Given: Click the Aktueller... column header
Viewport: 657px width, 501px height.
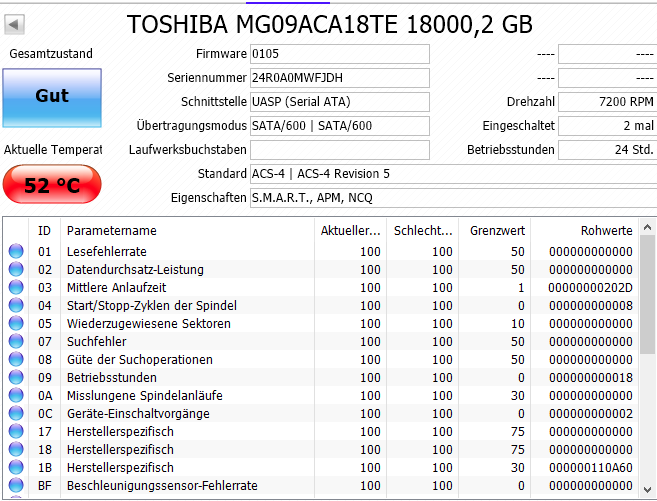Looking at the screenshot, I should 350,230.
